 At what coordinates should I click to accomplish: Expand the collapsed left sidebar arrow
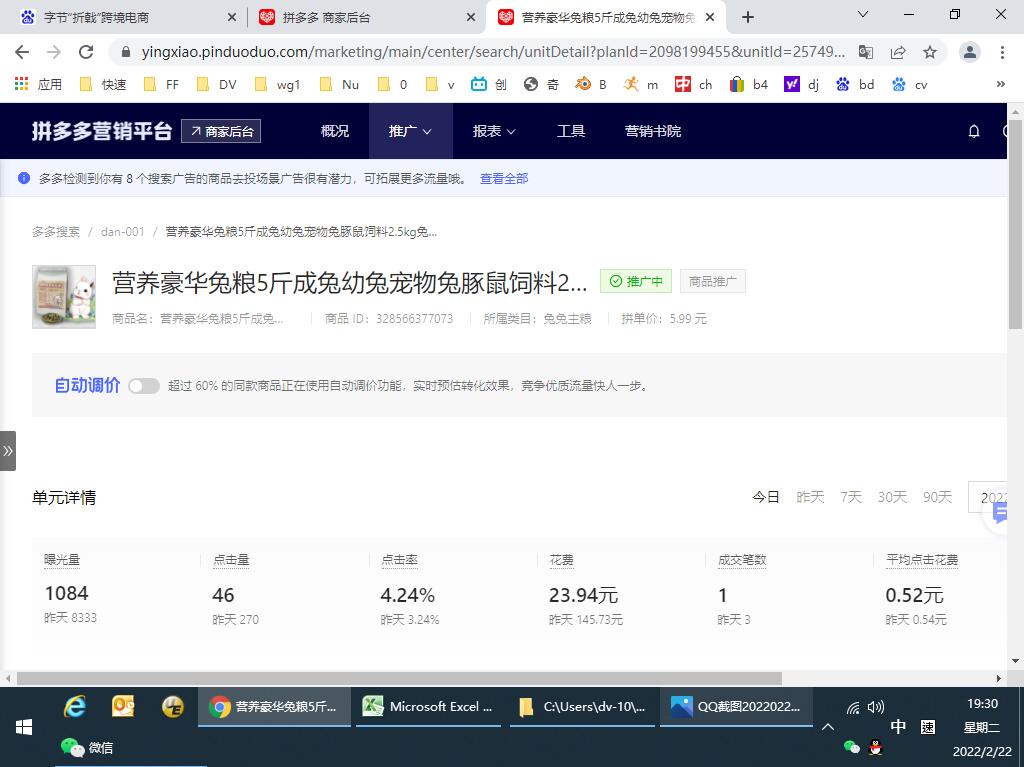click(x=8, y=451)
